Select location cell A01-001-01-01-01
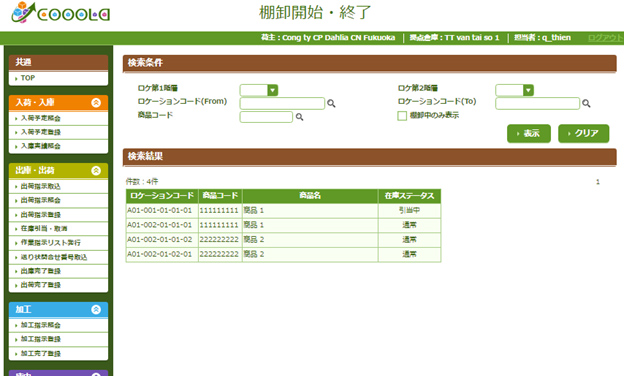The image size is (624, 376). pyautogui.click(x=162, y=210)
